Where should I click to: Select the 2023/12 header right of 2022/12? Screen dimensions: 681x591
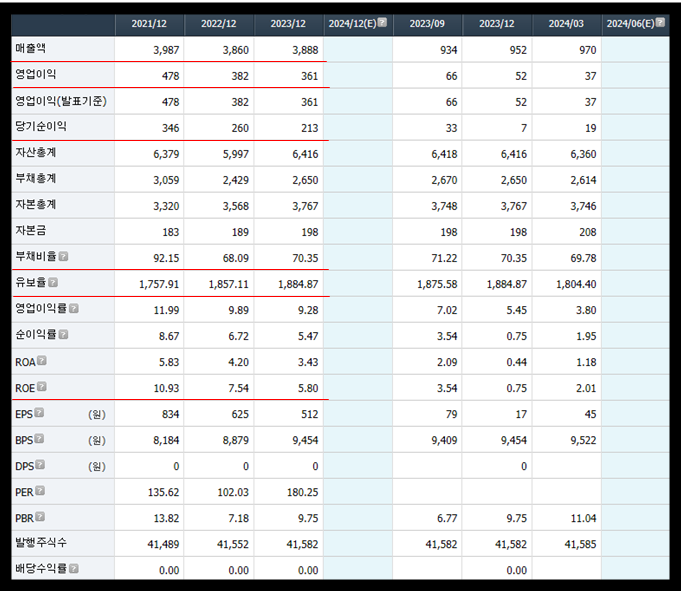pyautogui.click(x=288, y=24)
